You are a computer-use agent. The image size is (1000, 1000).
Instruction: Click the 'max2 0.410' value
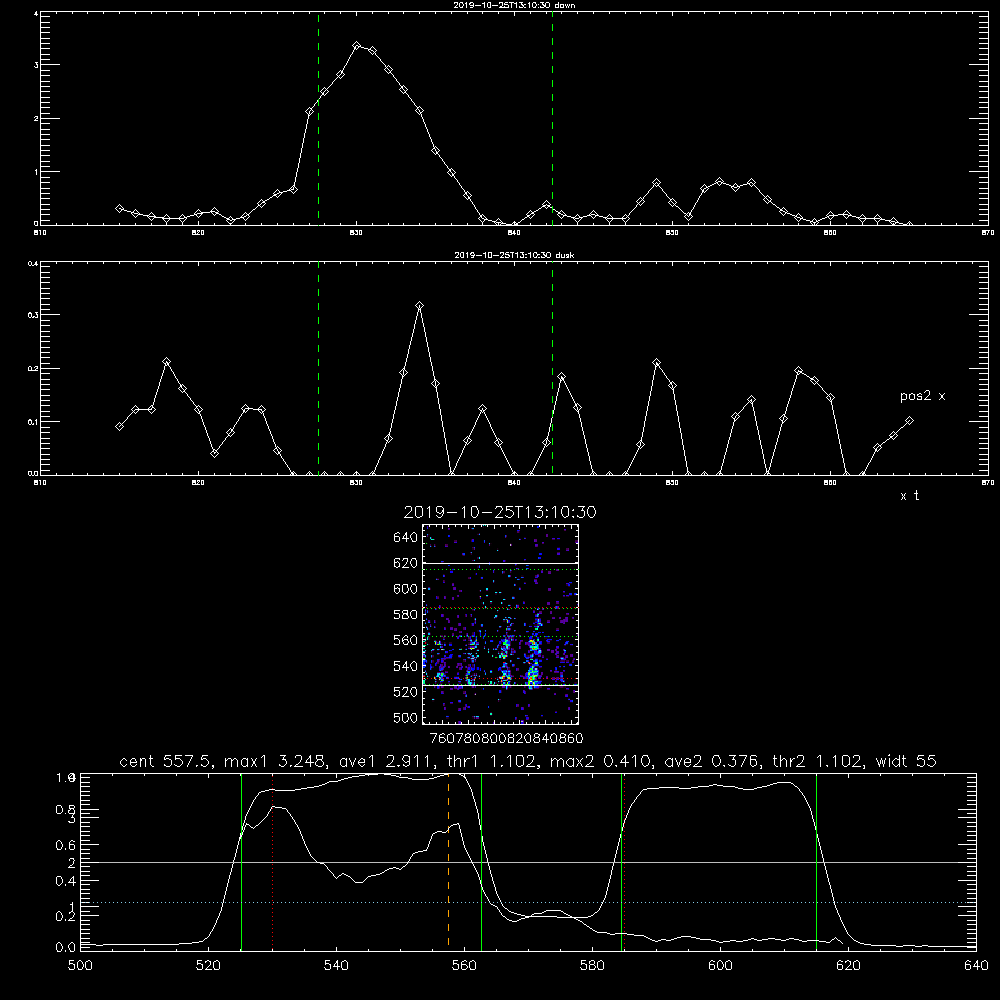(601, 761)
